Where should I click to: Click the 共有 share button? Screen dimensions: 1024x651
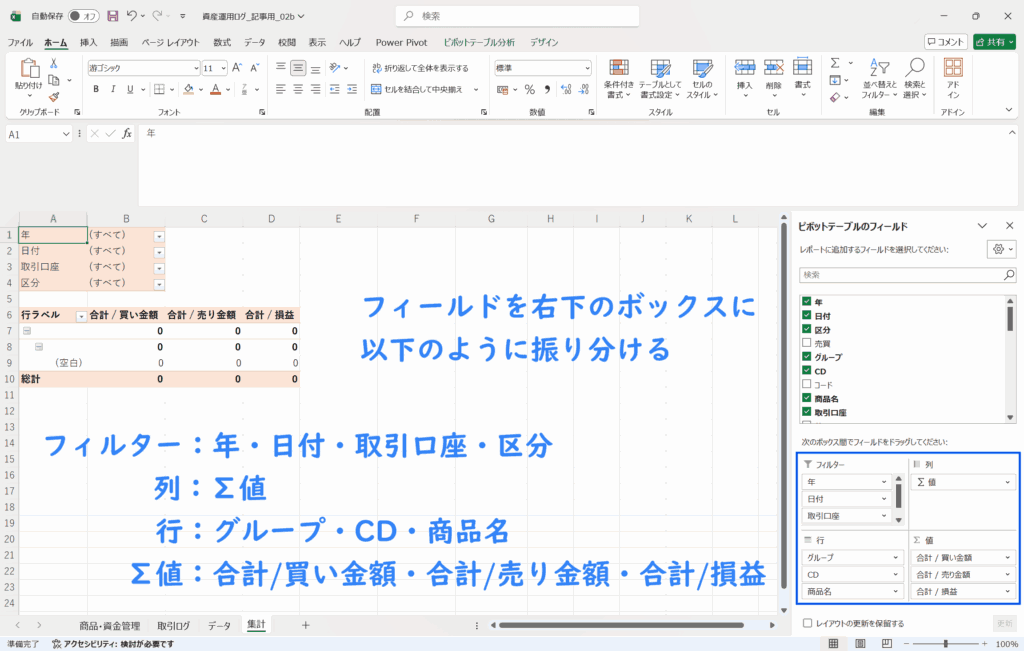click(x=993, y=42)
